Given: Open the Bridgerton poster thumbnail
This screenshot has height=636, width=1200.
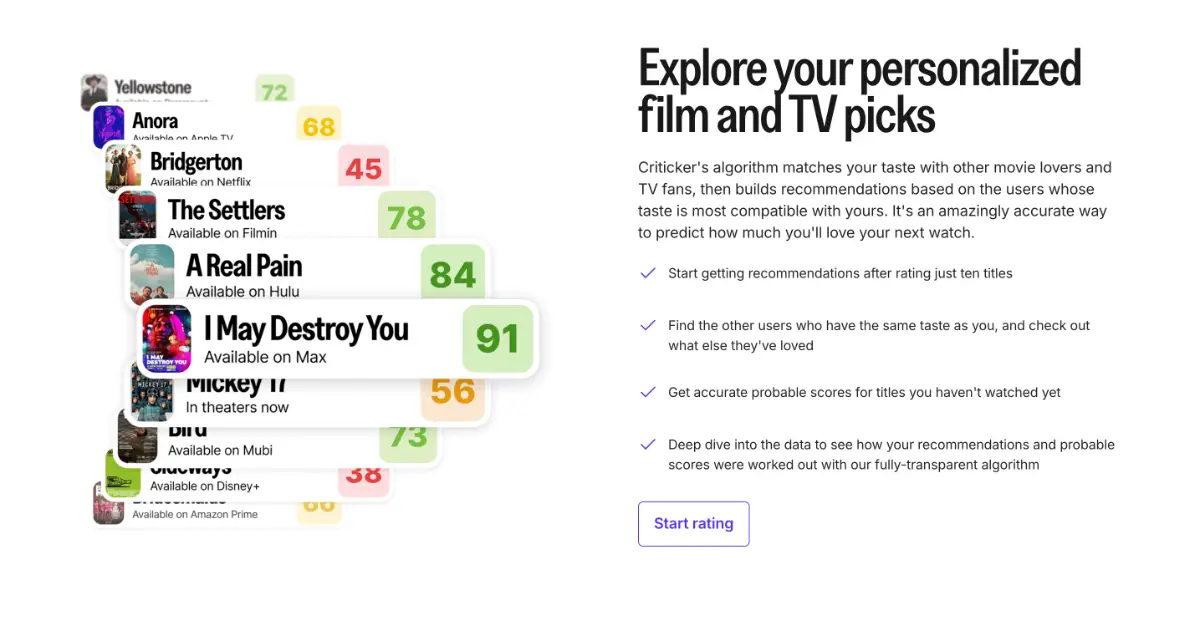Looking at the screenshot, I should click(x=123, y=168).
